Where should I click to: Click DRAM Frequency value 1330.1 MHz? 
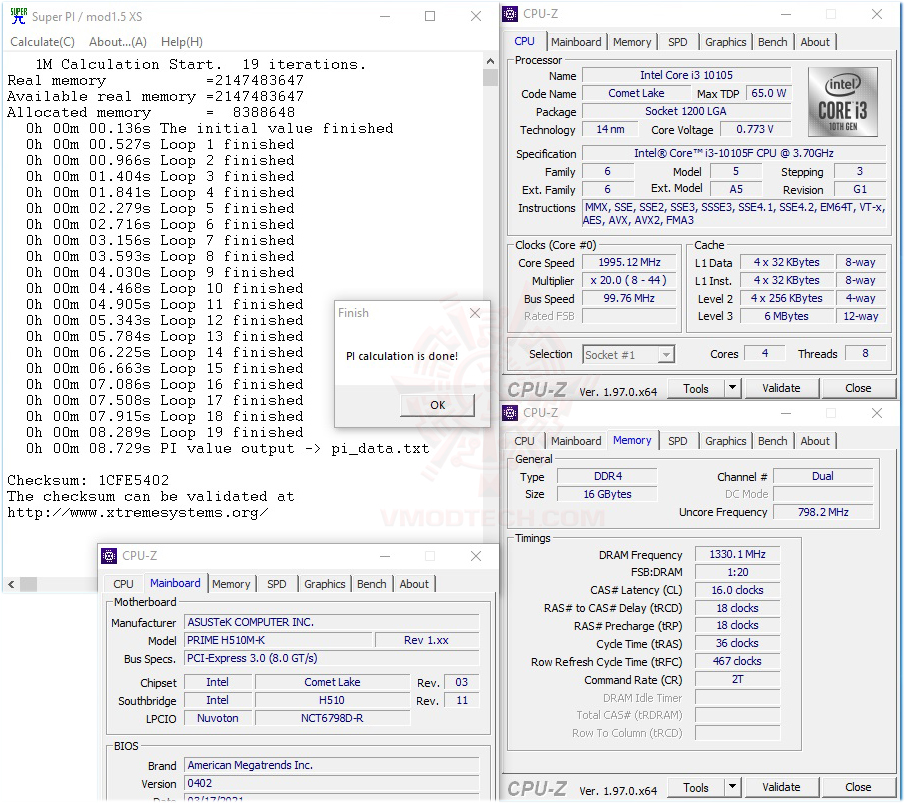(737, 554)
